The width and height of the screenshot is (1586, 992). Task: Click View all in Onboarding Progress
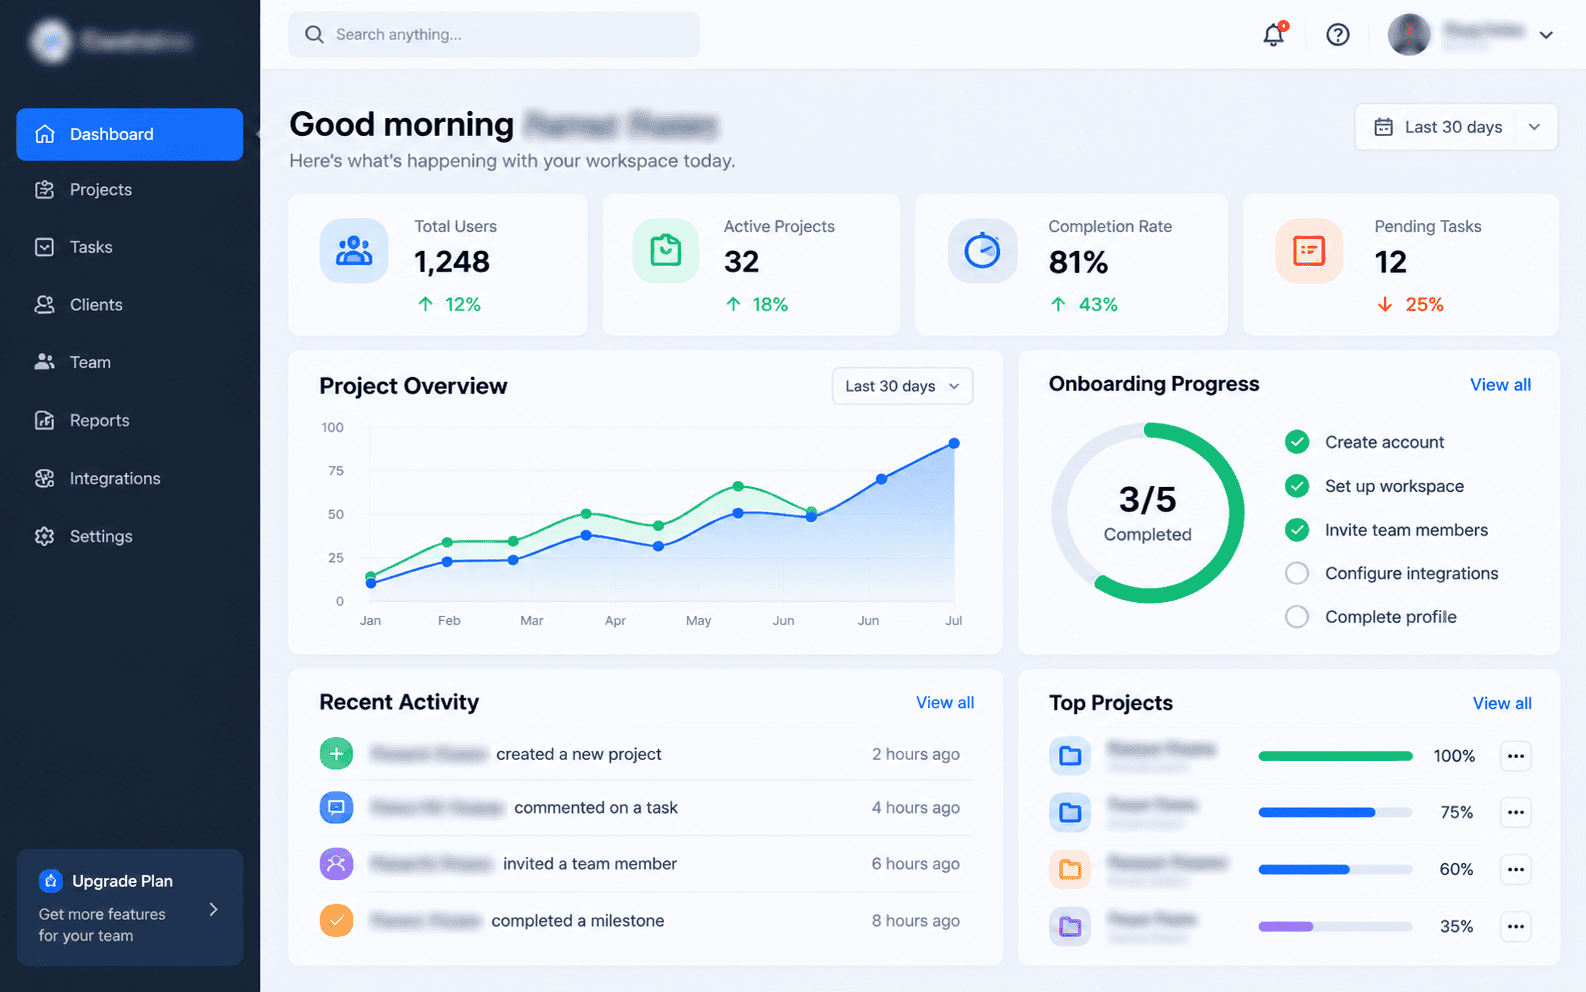tap(1500, 385)
